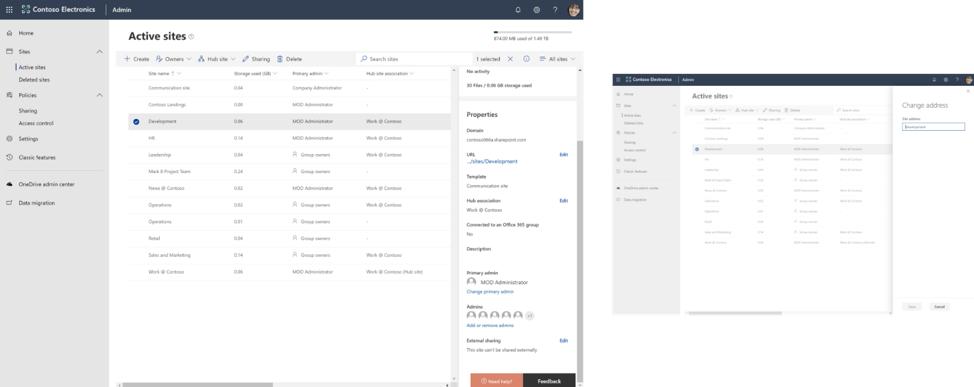The width and height of the screenshot is (974, 387).
Task: Open the Owners dropdown arrow in larger toolbar
Action: [x=189, y=59]
